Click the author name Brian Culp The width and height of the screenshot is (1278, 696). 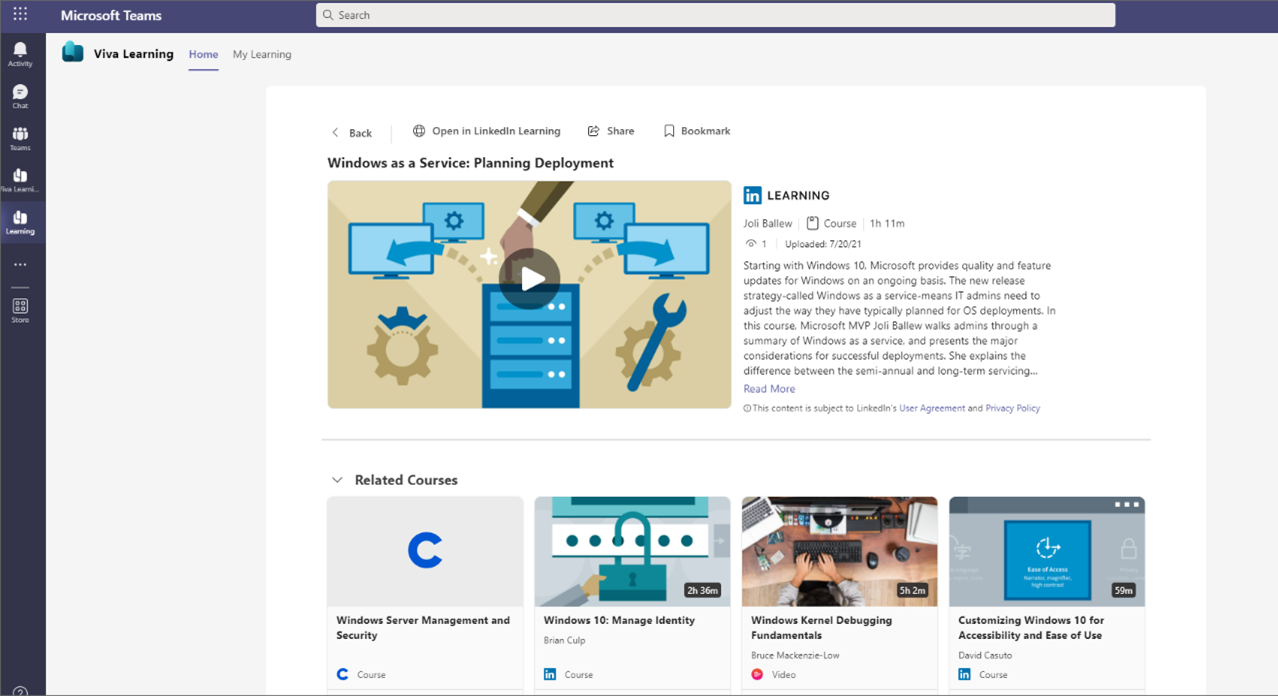click(565, 640)
